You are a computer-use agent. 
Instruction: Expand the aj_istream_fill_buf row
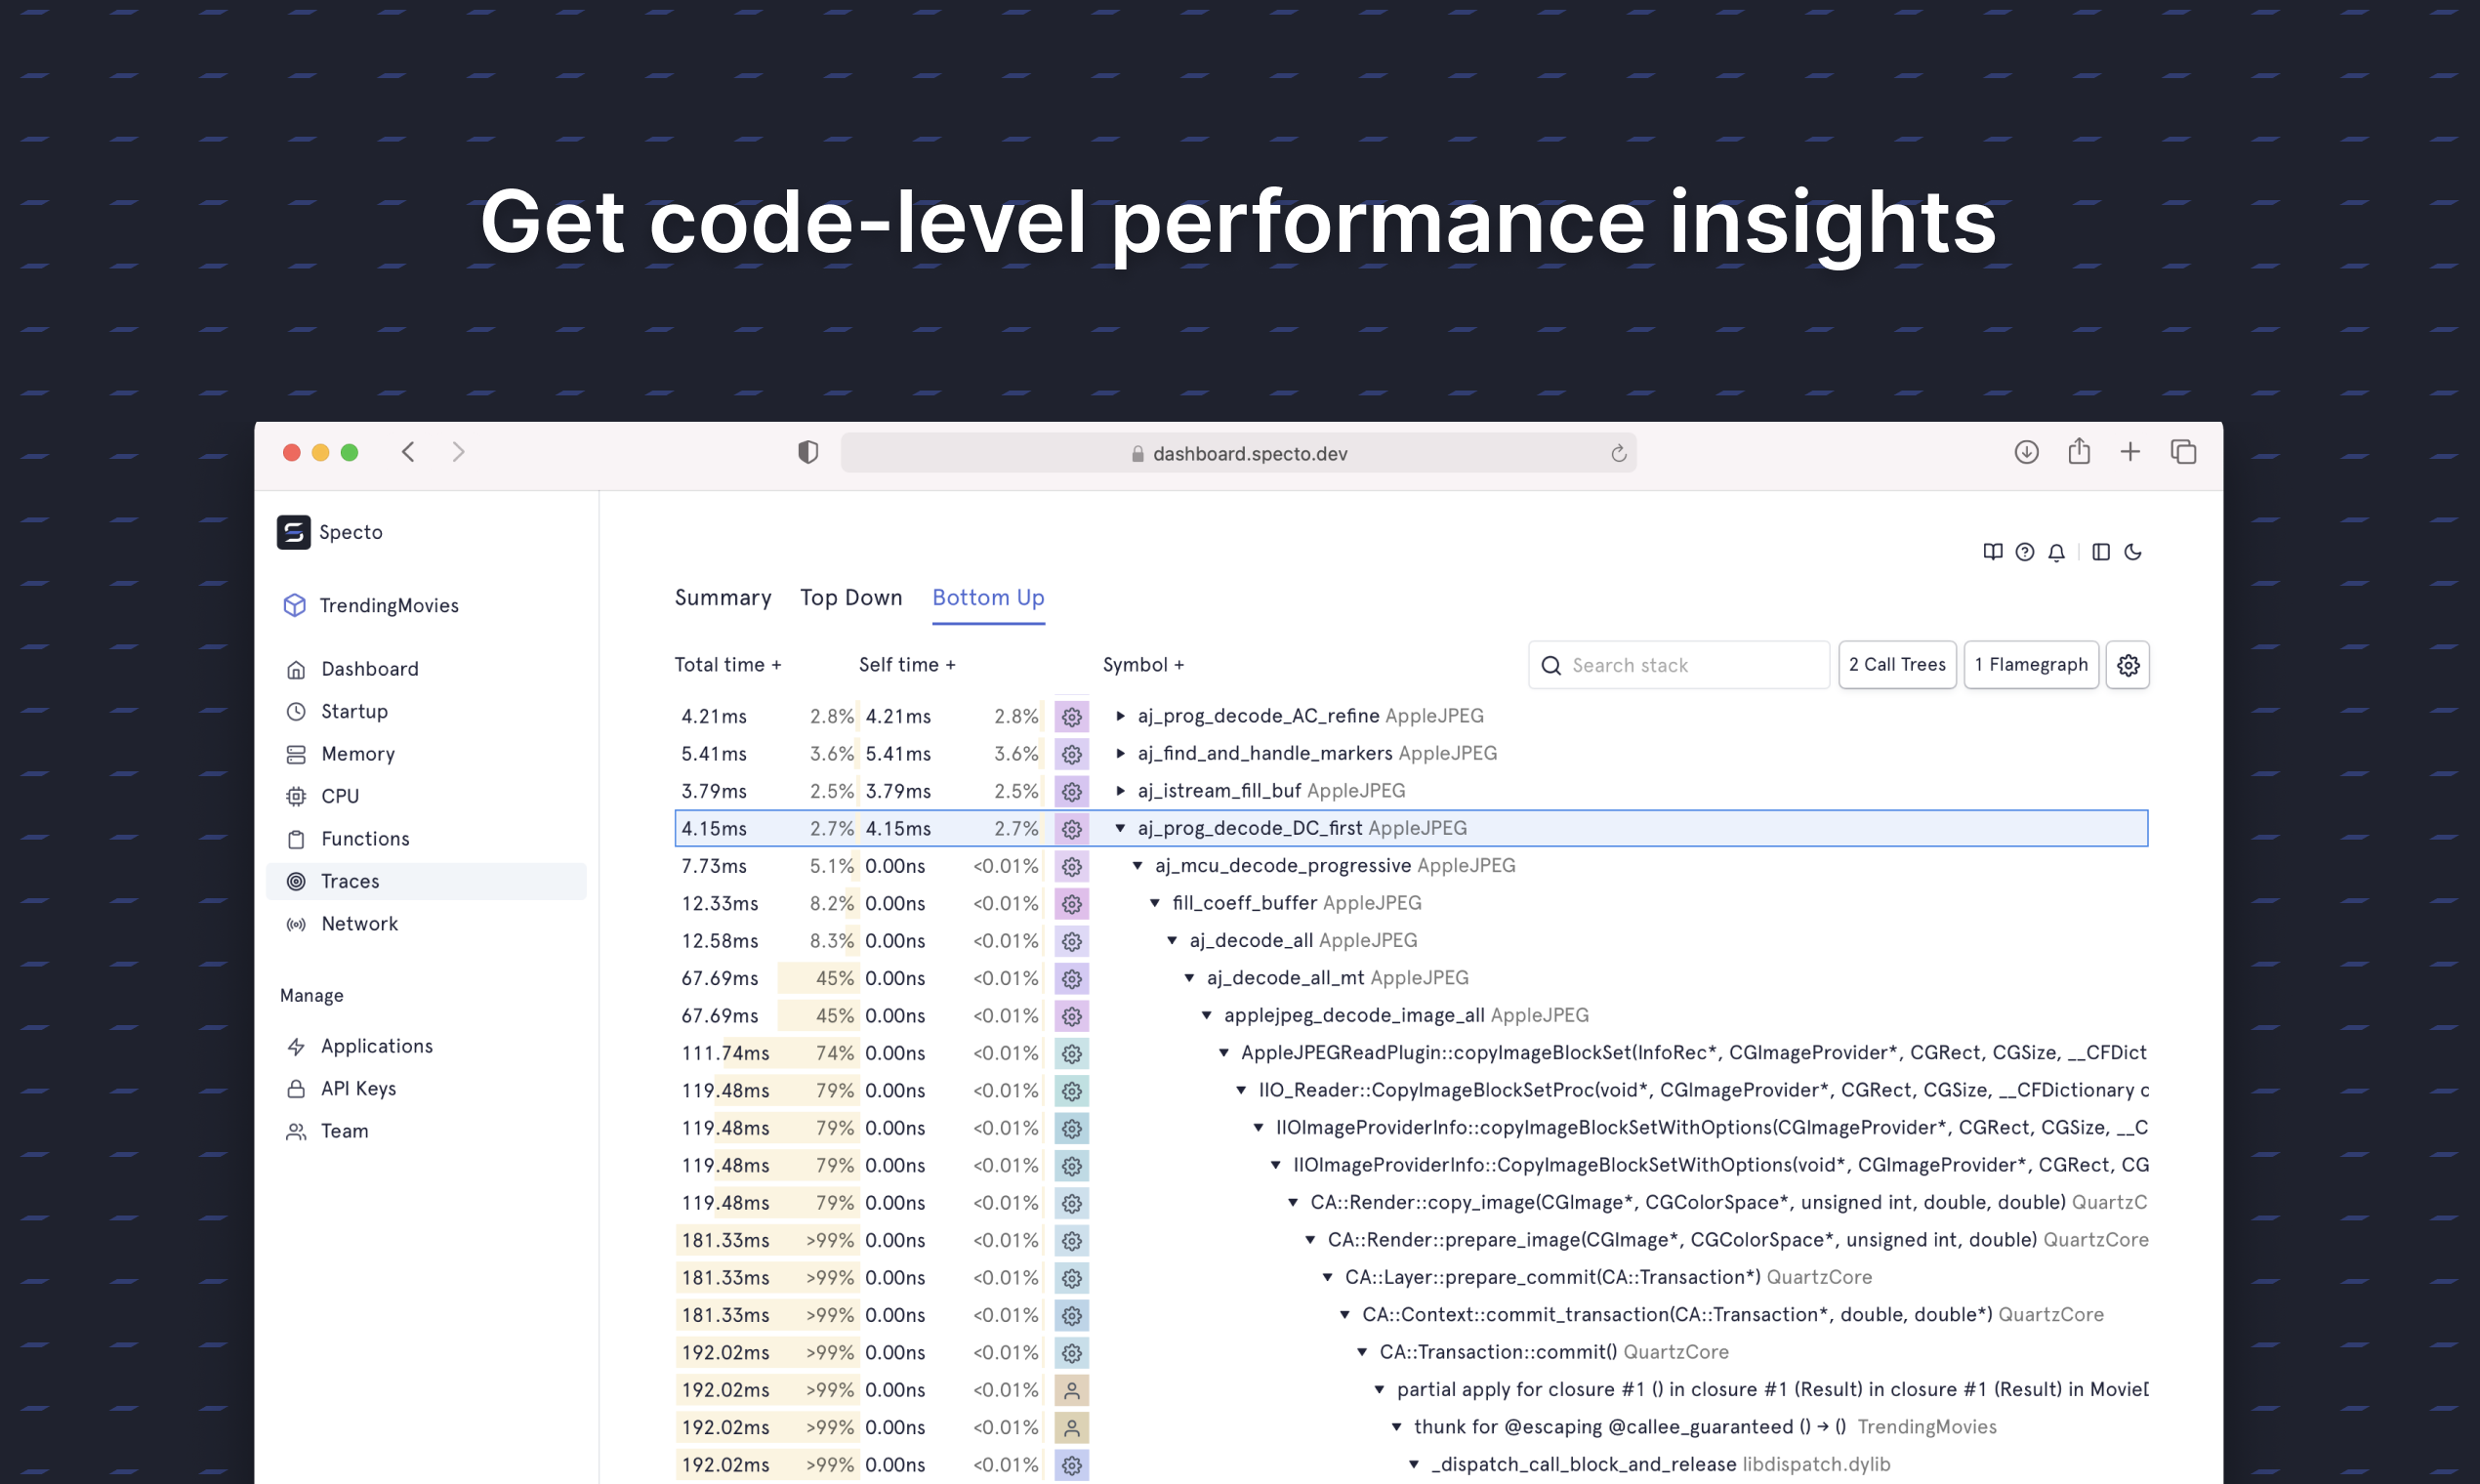[x=1120, y=791]
